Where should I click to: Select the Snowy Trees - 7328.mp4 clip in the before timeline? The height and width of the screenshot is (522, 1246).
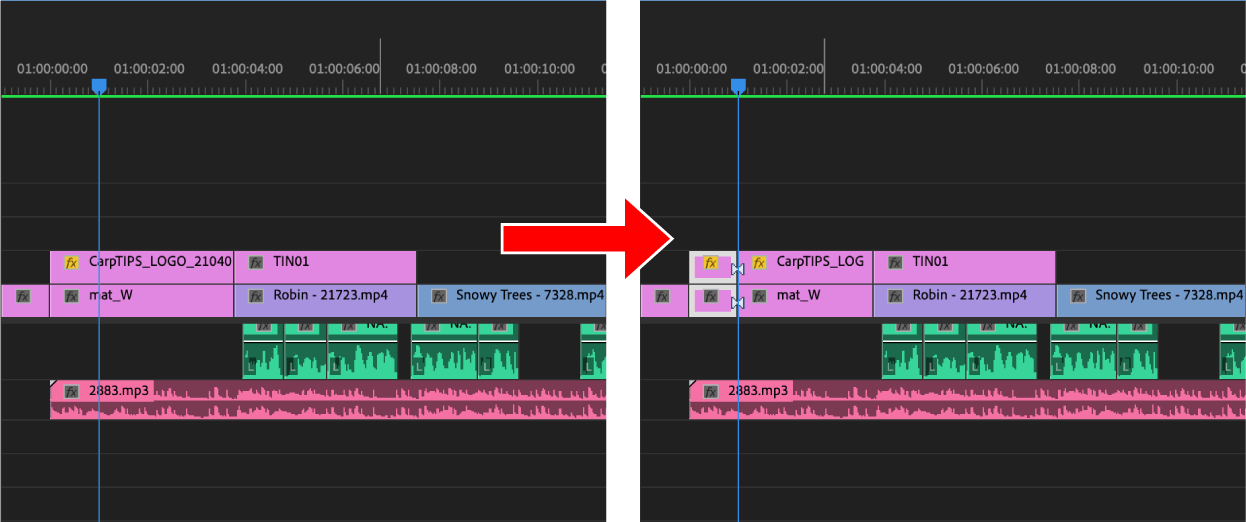(511, 301)
